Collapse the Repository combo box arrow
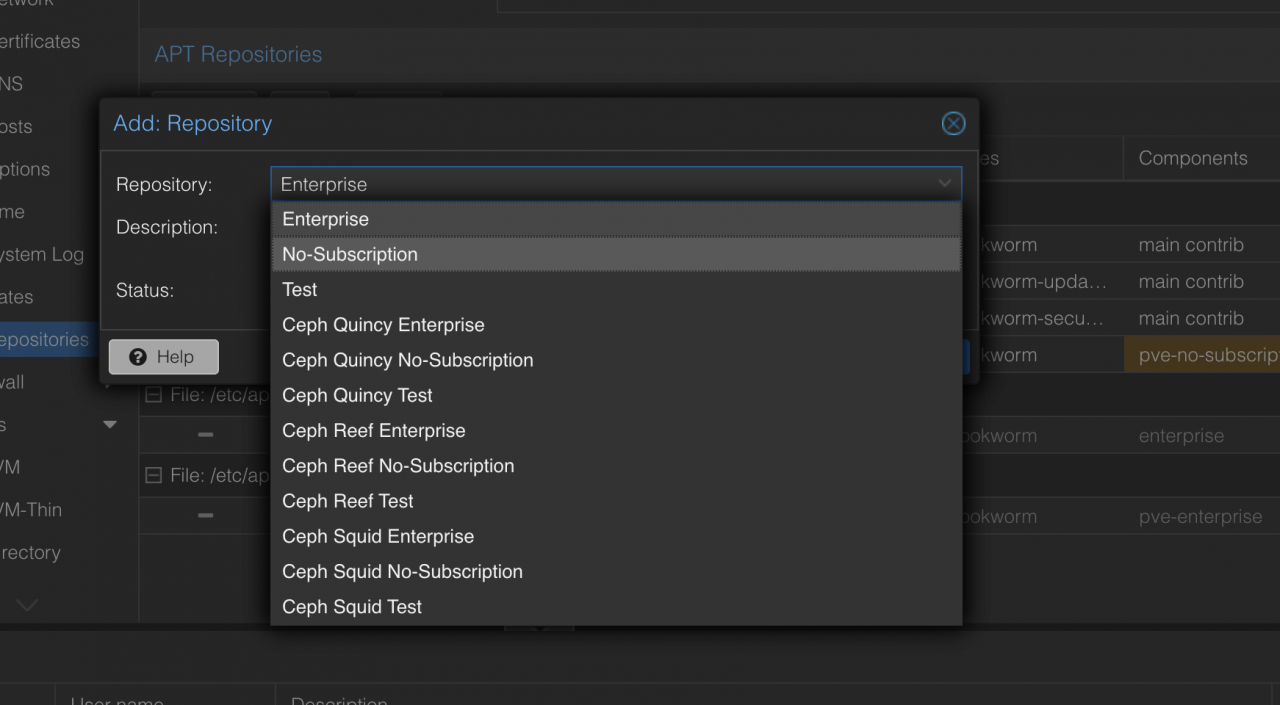Image resolution: width=1280 pixels, height=705 pixels. coord(944,184)
